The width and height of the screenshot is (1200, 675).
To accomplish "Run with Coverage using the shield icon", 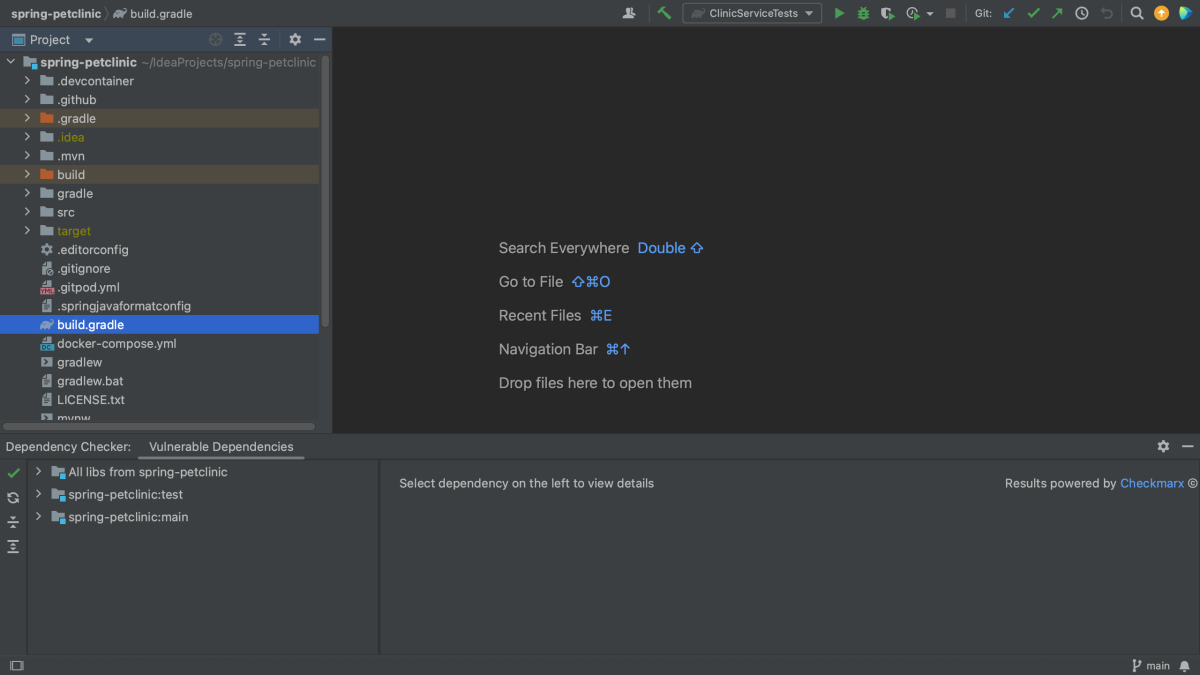I will click(x=886, y=13).
